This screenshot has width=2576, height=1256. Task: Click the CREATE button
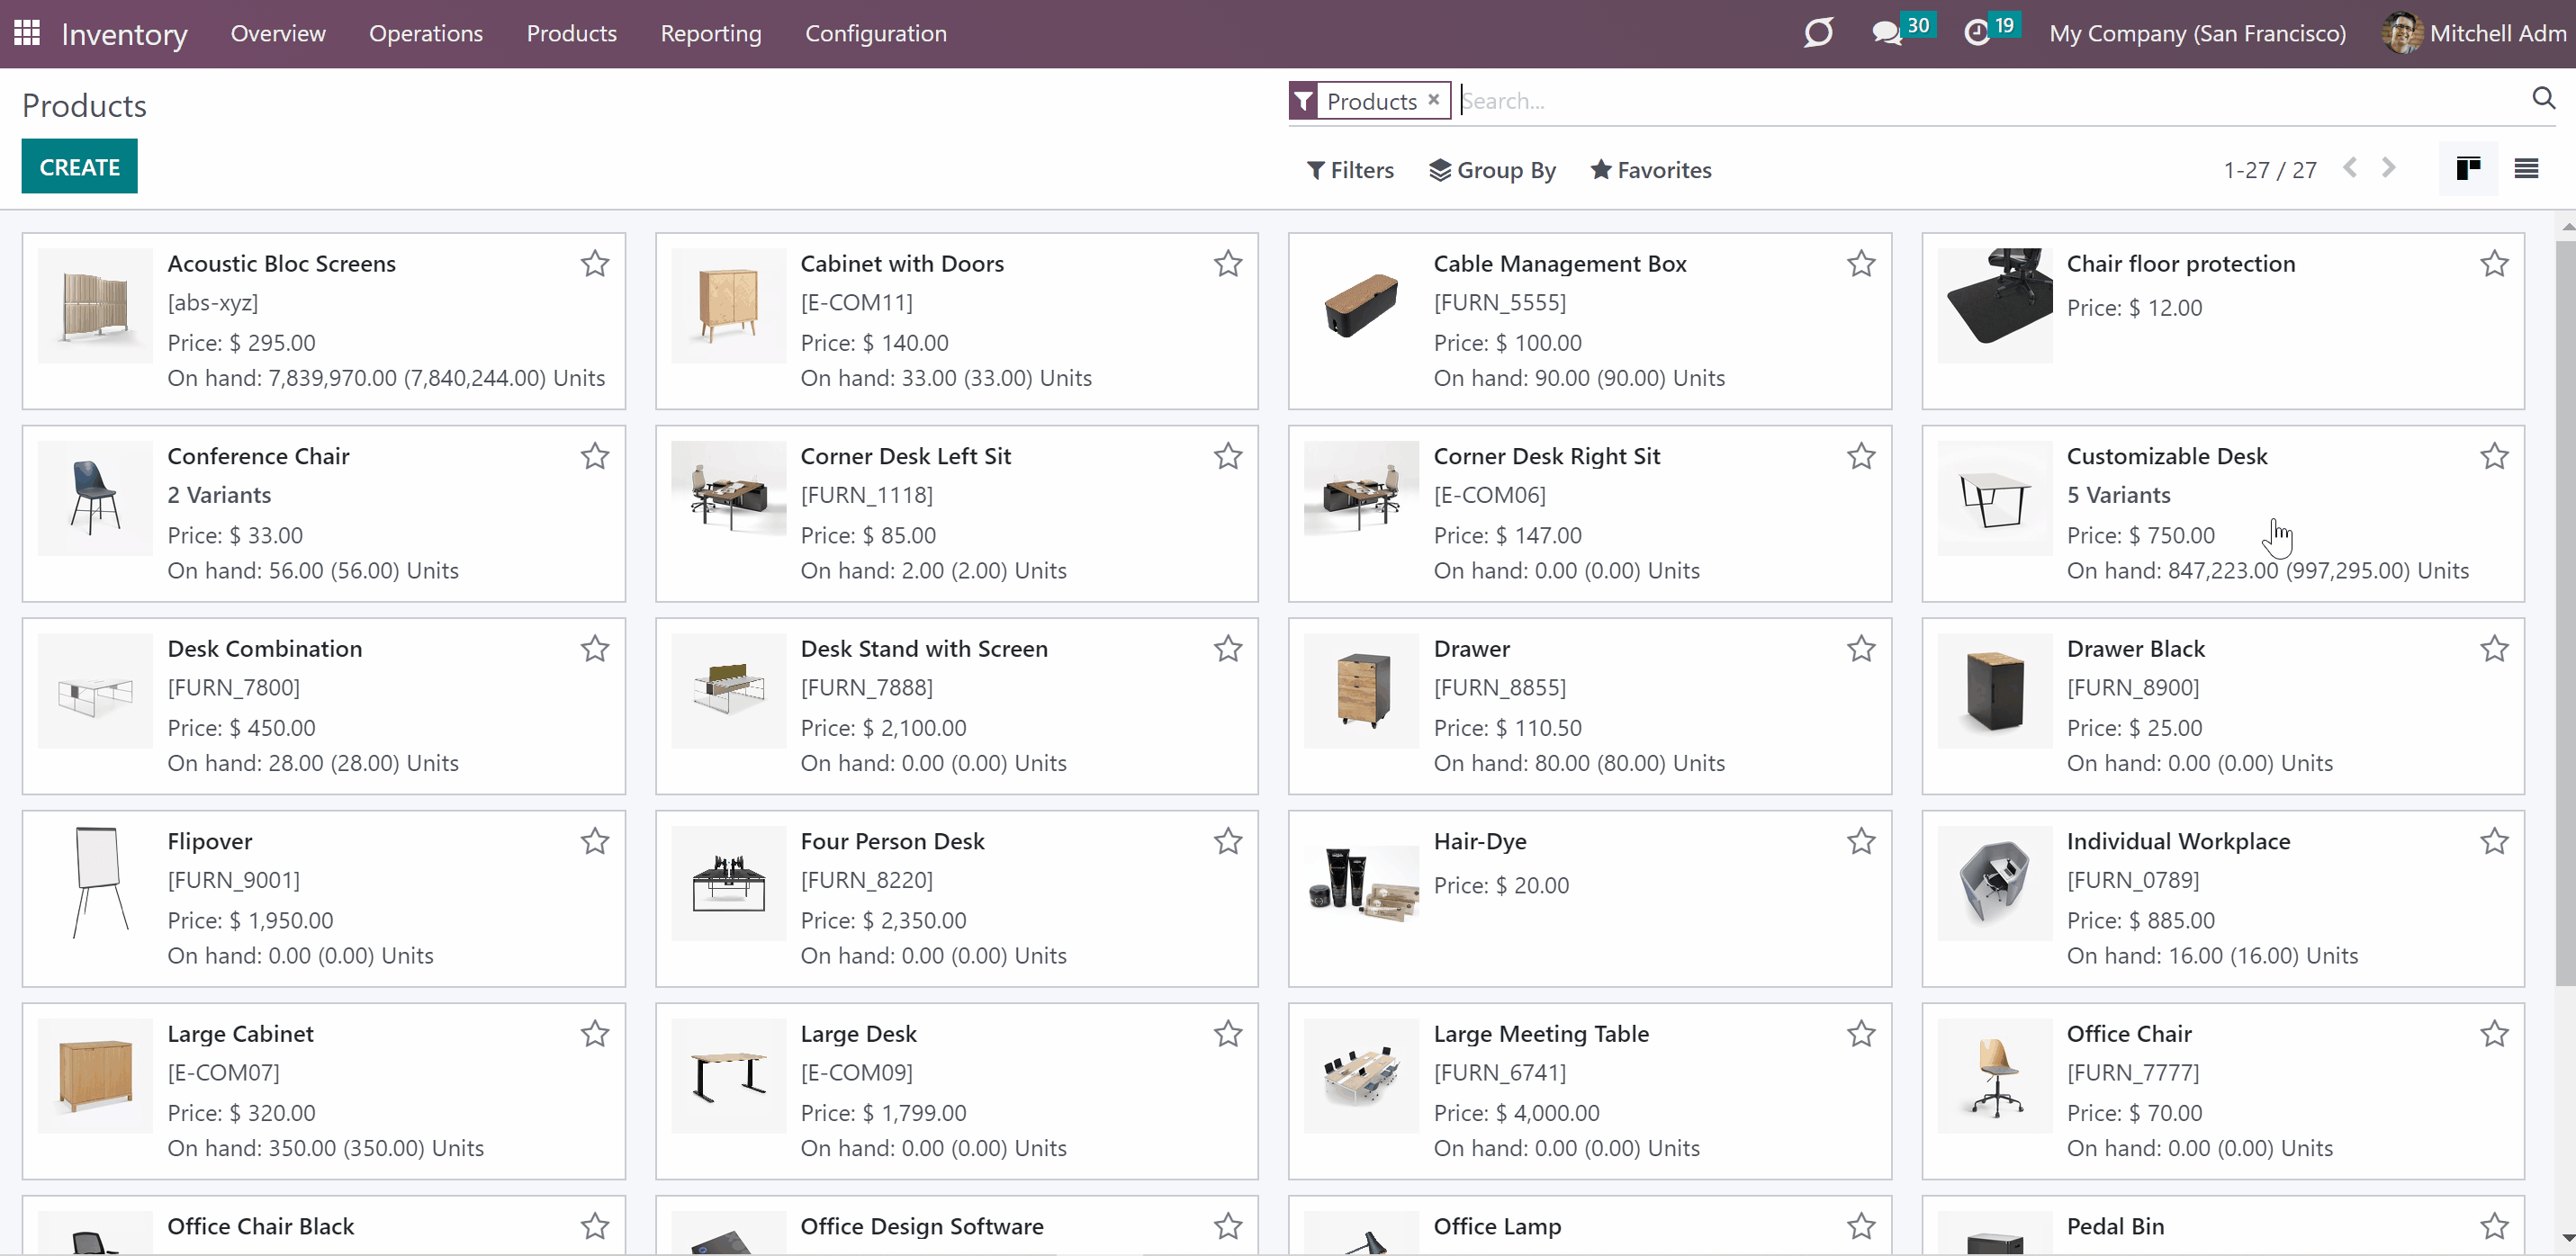pyautogui.click(x=80, y=167)
